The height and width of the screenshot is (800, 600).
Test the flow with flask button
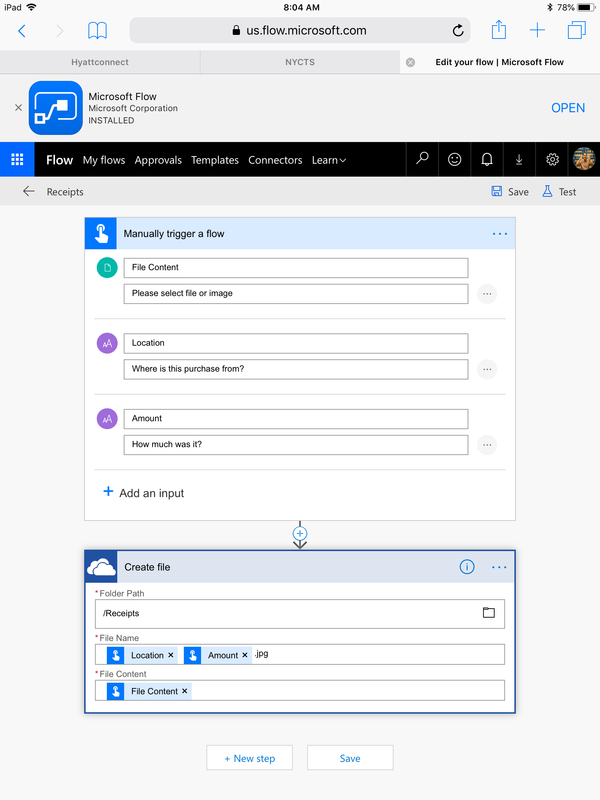559,192
